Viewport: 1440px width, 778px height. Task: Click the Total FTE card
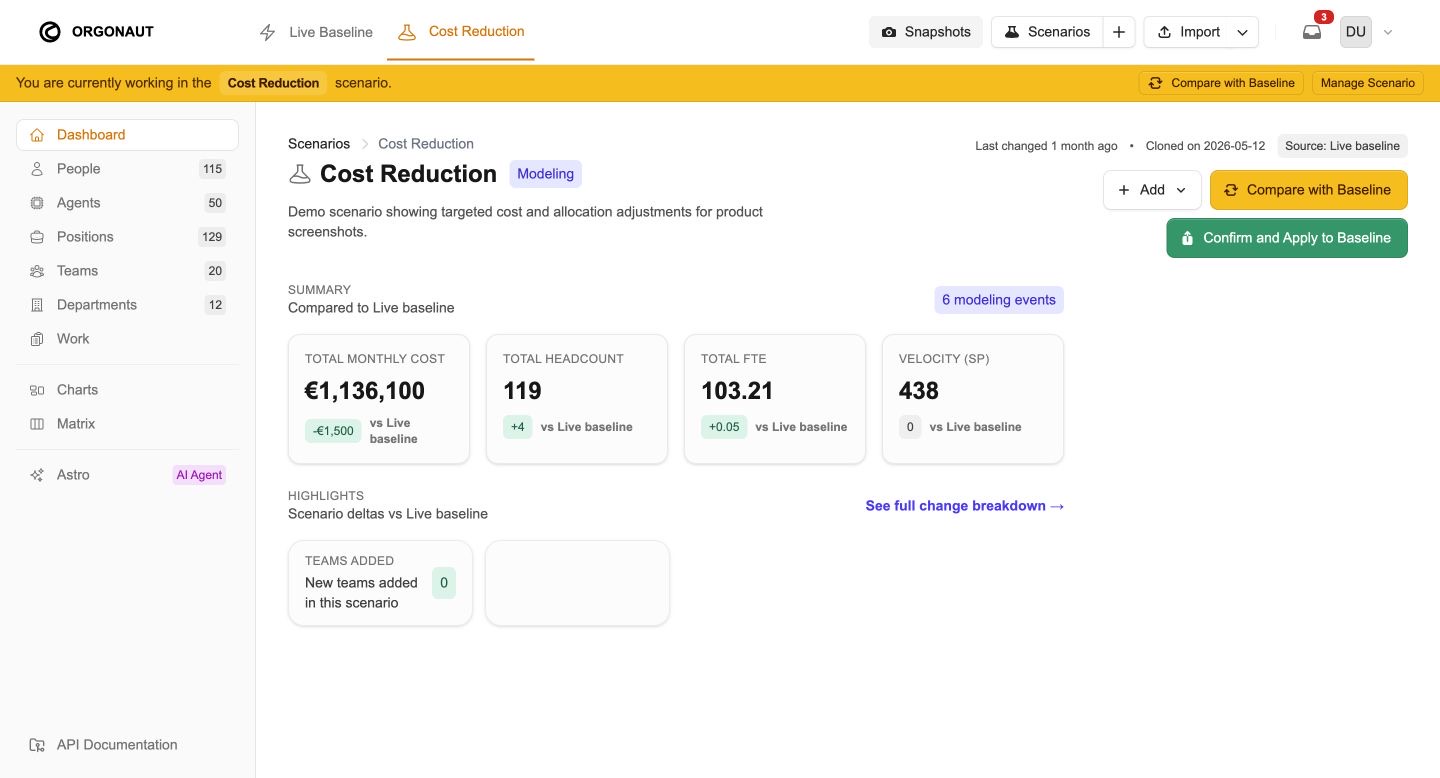point(775,399)
